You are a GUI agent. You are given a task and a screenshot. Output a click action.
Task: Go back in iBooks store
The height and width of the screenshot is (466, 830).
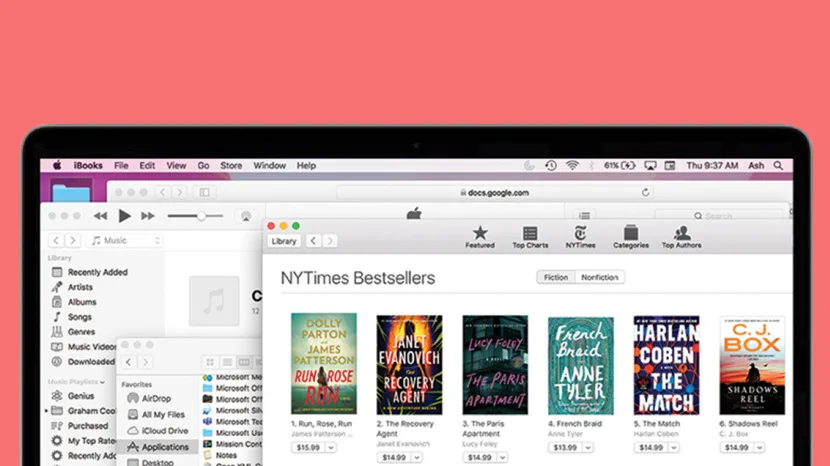313,241
